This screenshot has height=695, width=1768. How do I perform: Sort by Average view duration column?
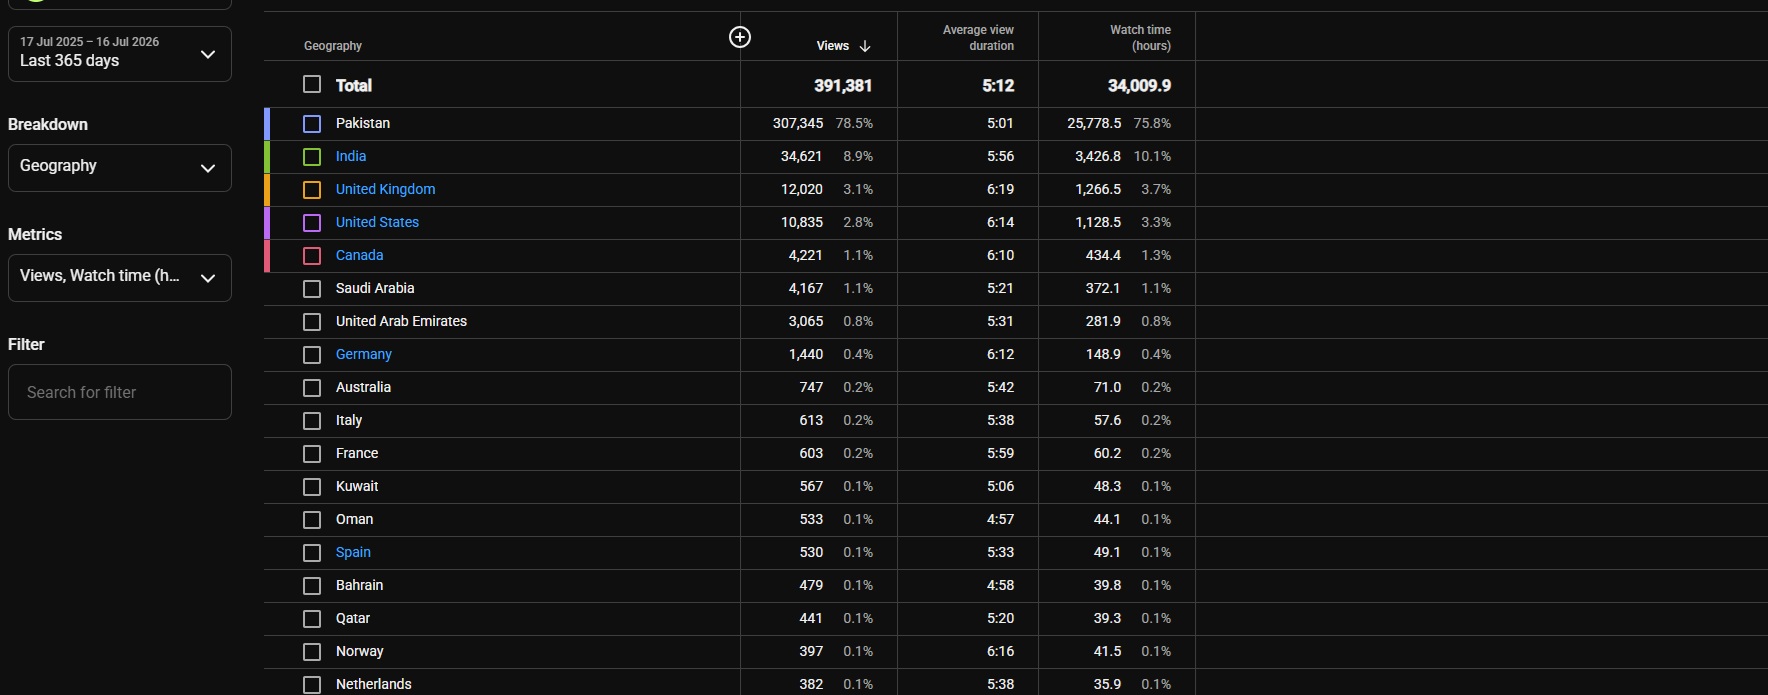(x=978, y=38)
